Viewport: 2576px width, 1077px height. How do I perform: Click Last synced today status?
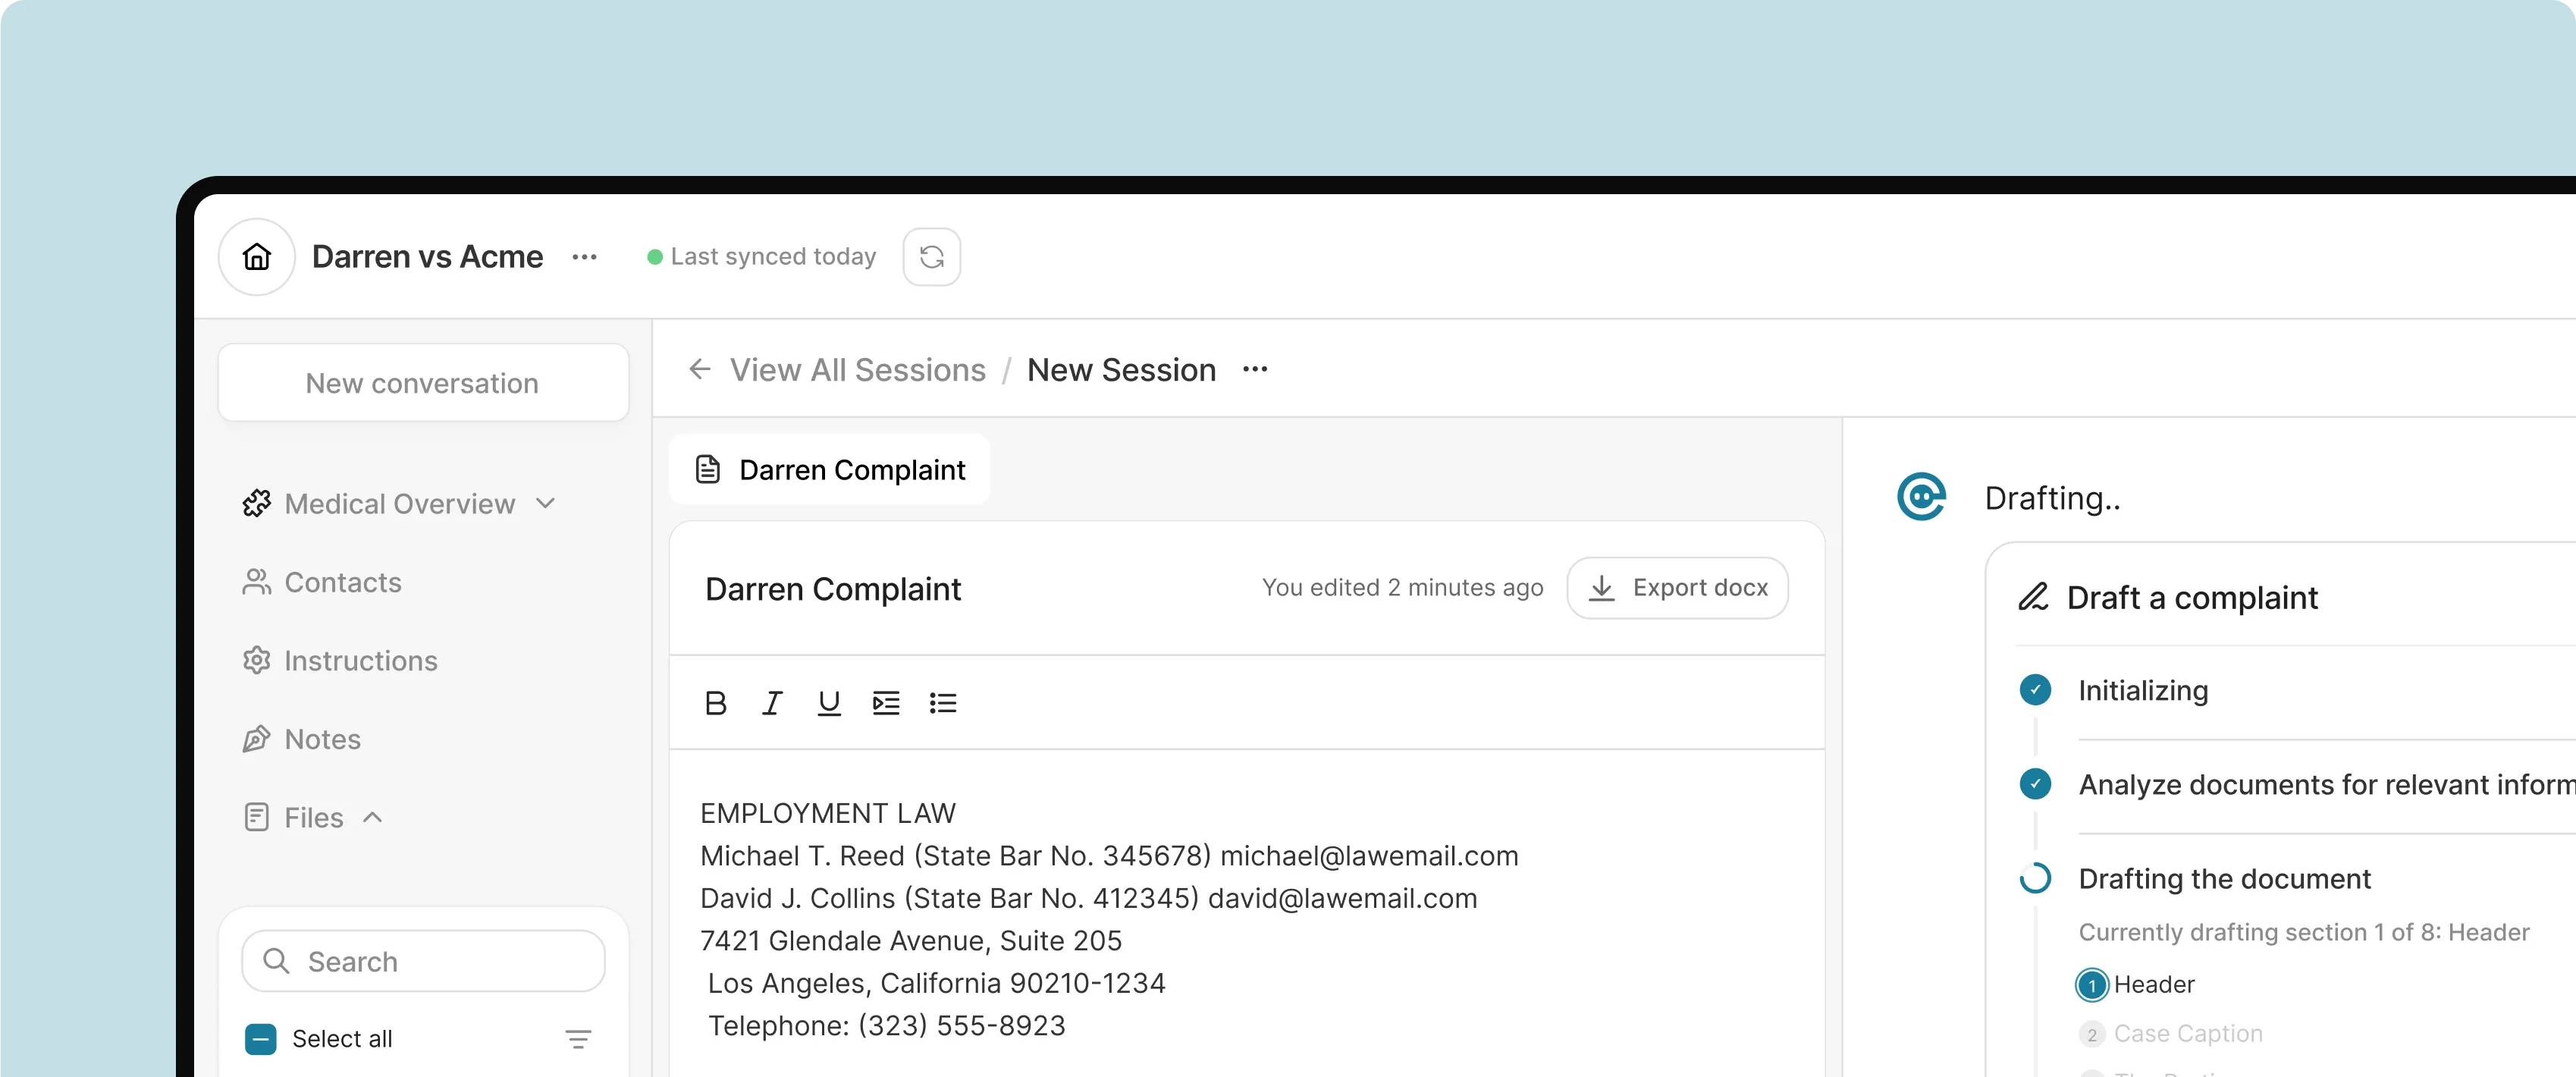[762, 257]
